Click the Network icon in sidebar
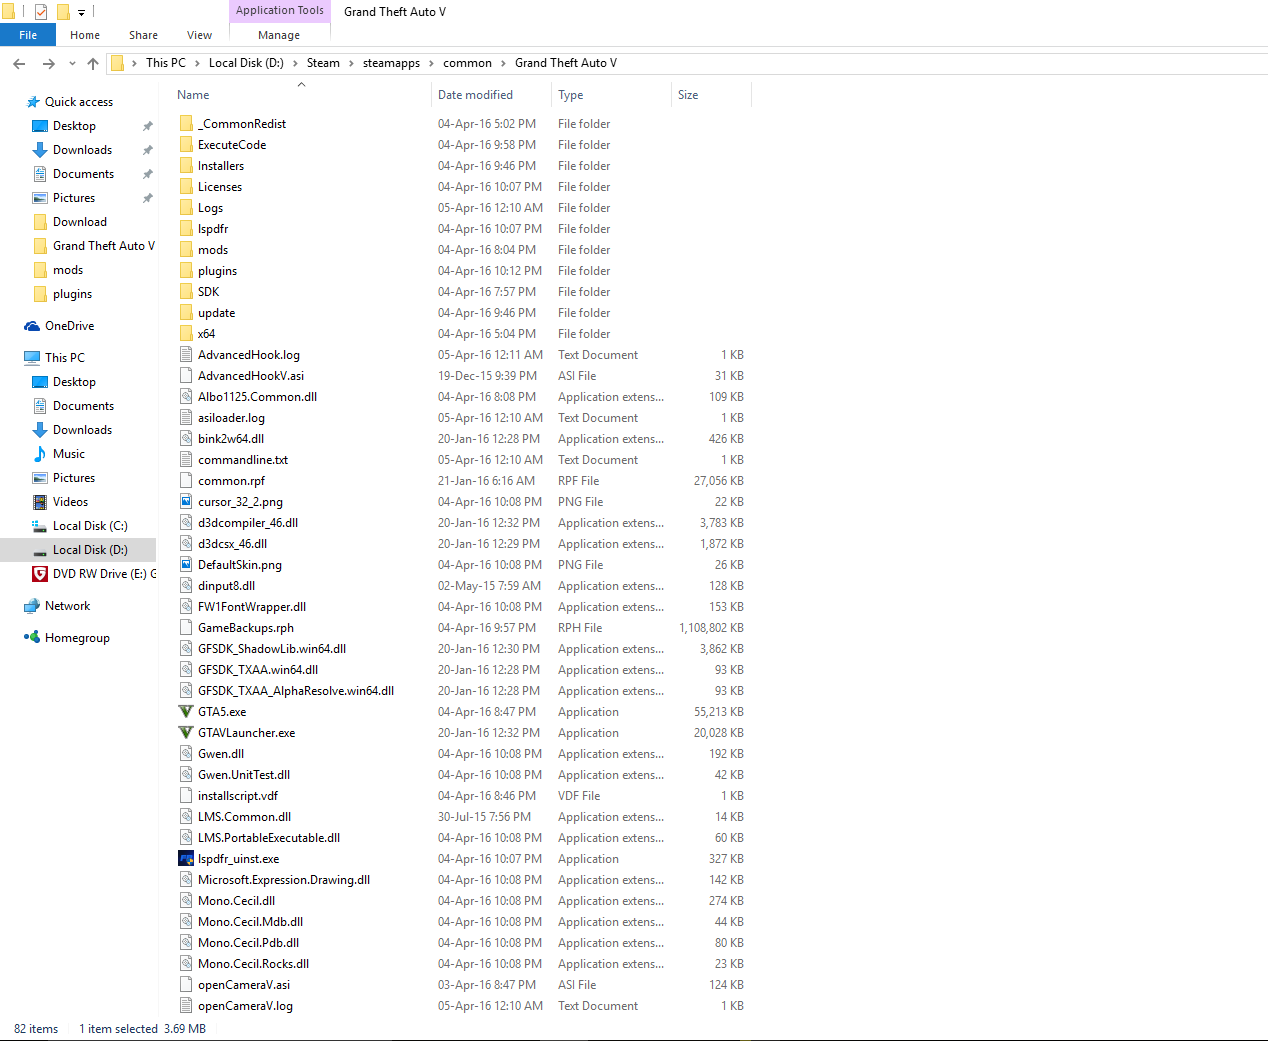 pyautogui.click(x=32, y=606)
